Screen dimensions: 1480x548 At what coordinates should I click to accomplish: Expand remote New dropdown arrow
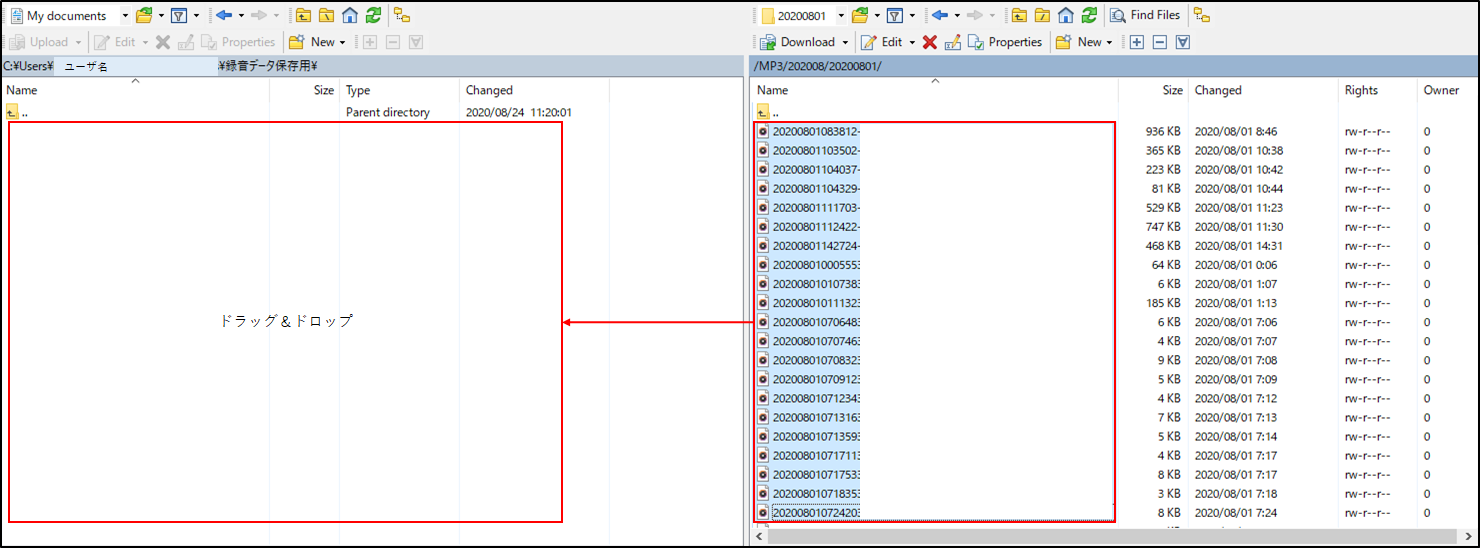1110,42
